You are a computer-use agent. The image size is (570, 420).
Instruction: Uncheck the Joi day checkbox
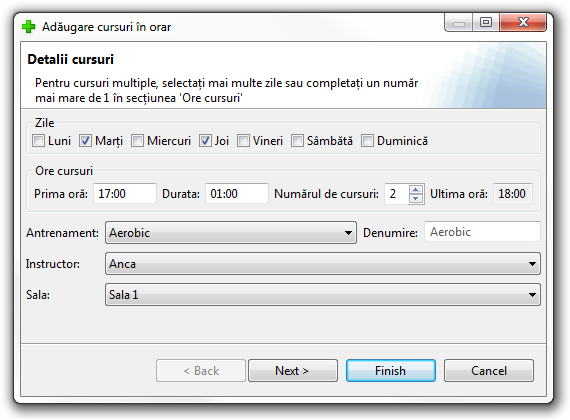[205, 141]
